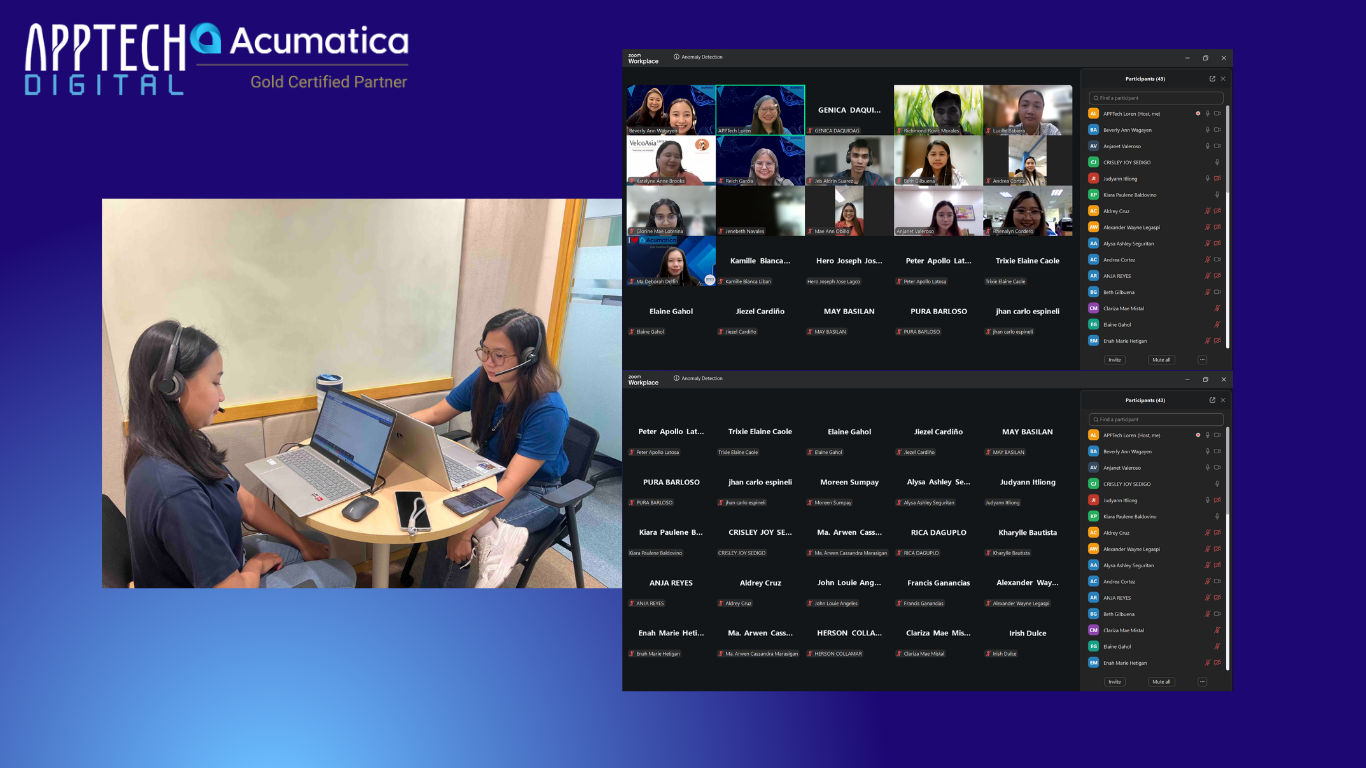The image size is (1366, 768).
Task: Click muted mic icon on lower window's HERSON COLLAMAR tile
Action: click(x=810, y=653)
